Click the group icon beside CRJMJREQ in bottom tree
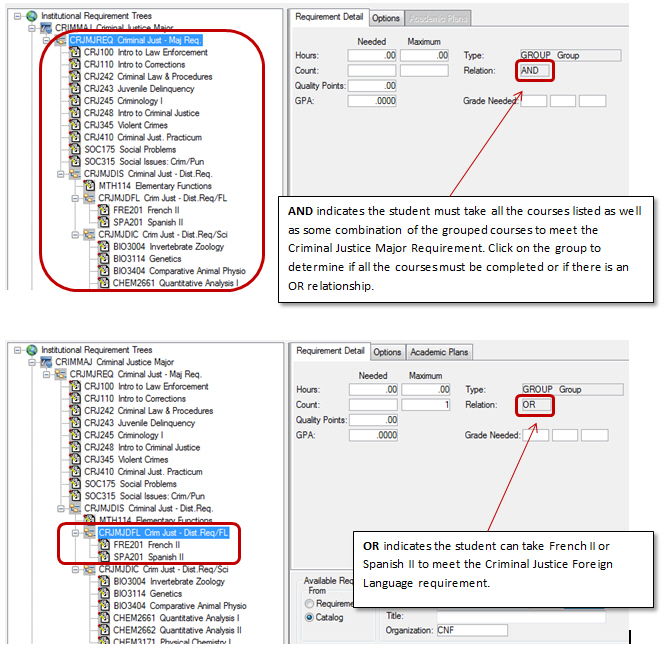Image resolution: width=665 pixels, height=653 pixels. (61, 374)
